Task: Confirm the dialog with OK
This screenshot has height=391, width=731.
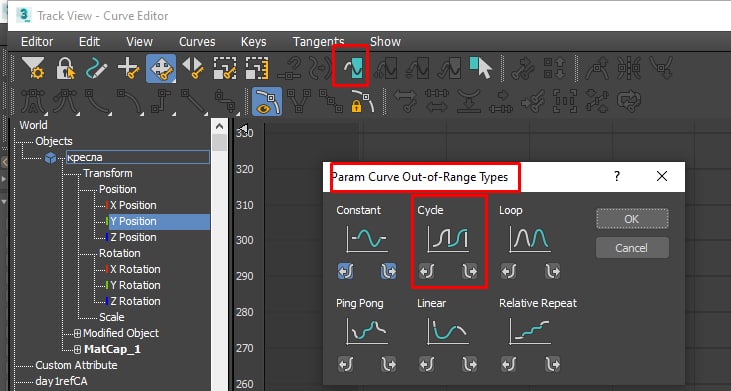Action: coord(632,219)
